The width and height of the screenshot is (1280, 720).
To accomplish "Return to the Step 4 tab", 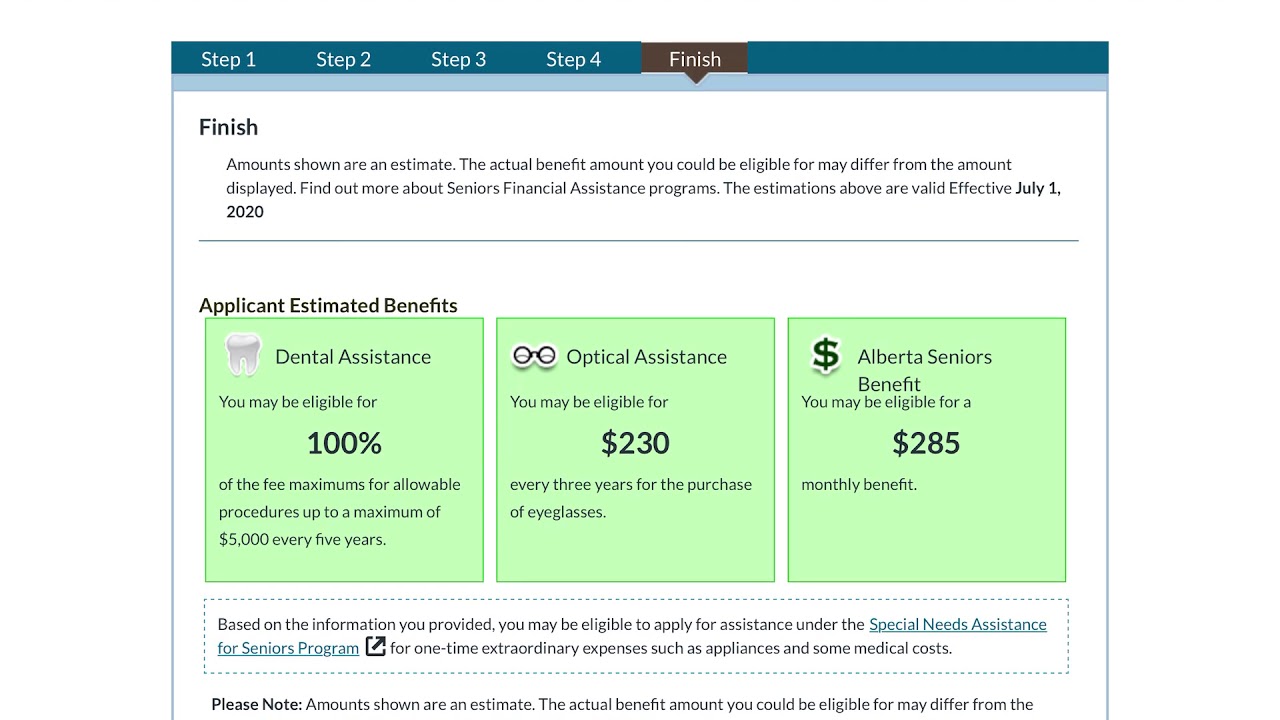I will click(573, 59).
